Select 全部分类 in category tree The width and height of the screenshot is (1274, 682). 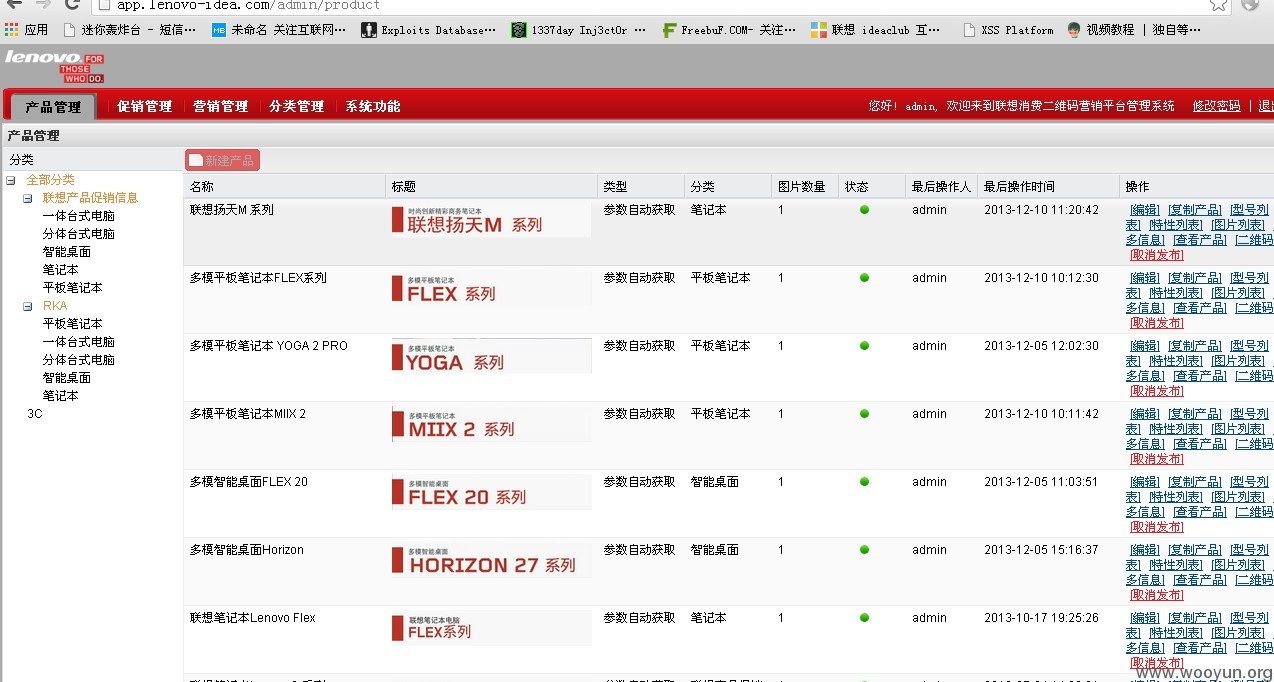50,180
